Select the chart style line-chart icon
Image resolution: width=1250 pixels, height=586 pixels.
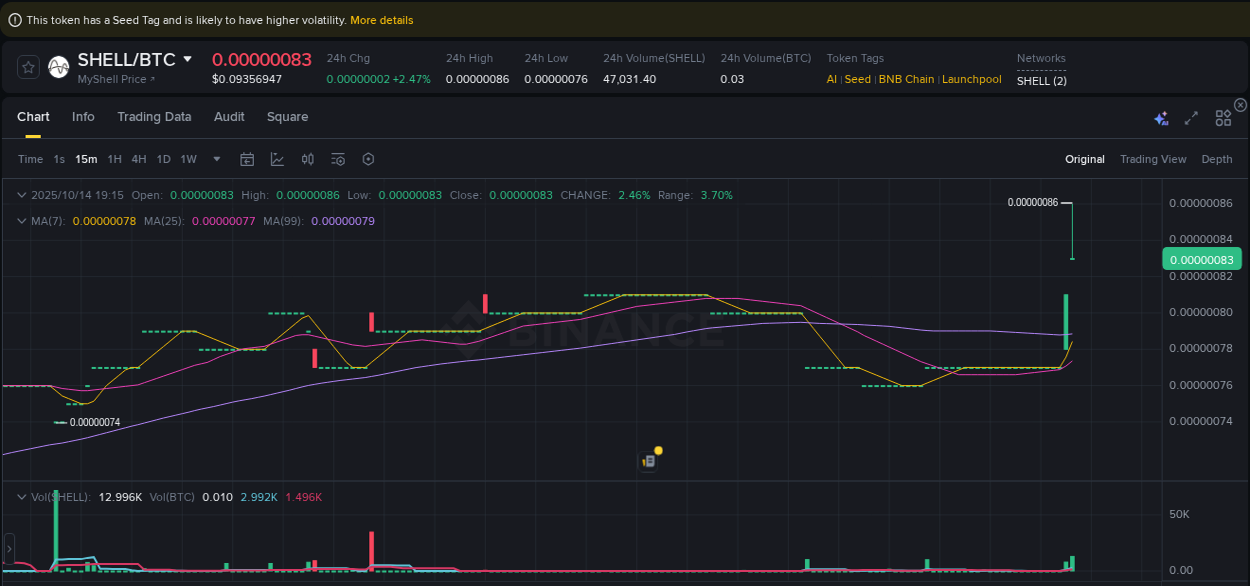tap(276, 159)
